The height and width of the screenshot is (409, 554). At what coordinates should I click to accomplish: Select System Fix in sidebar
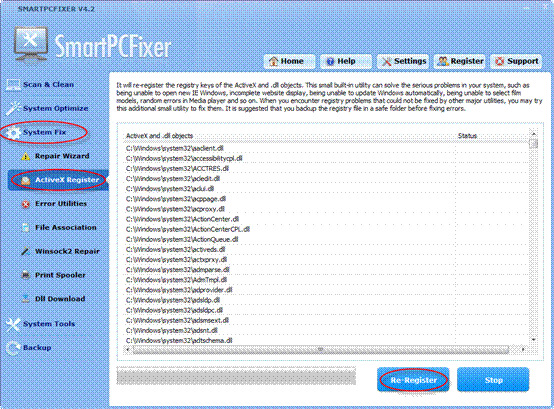coord(45,132)
